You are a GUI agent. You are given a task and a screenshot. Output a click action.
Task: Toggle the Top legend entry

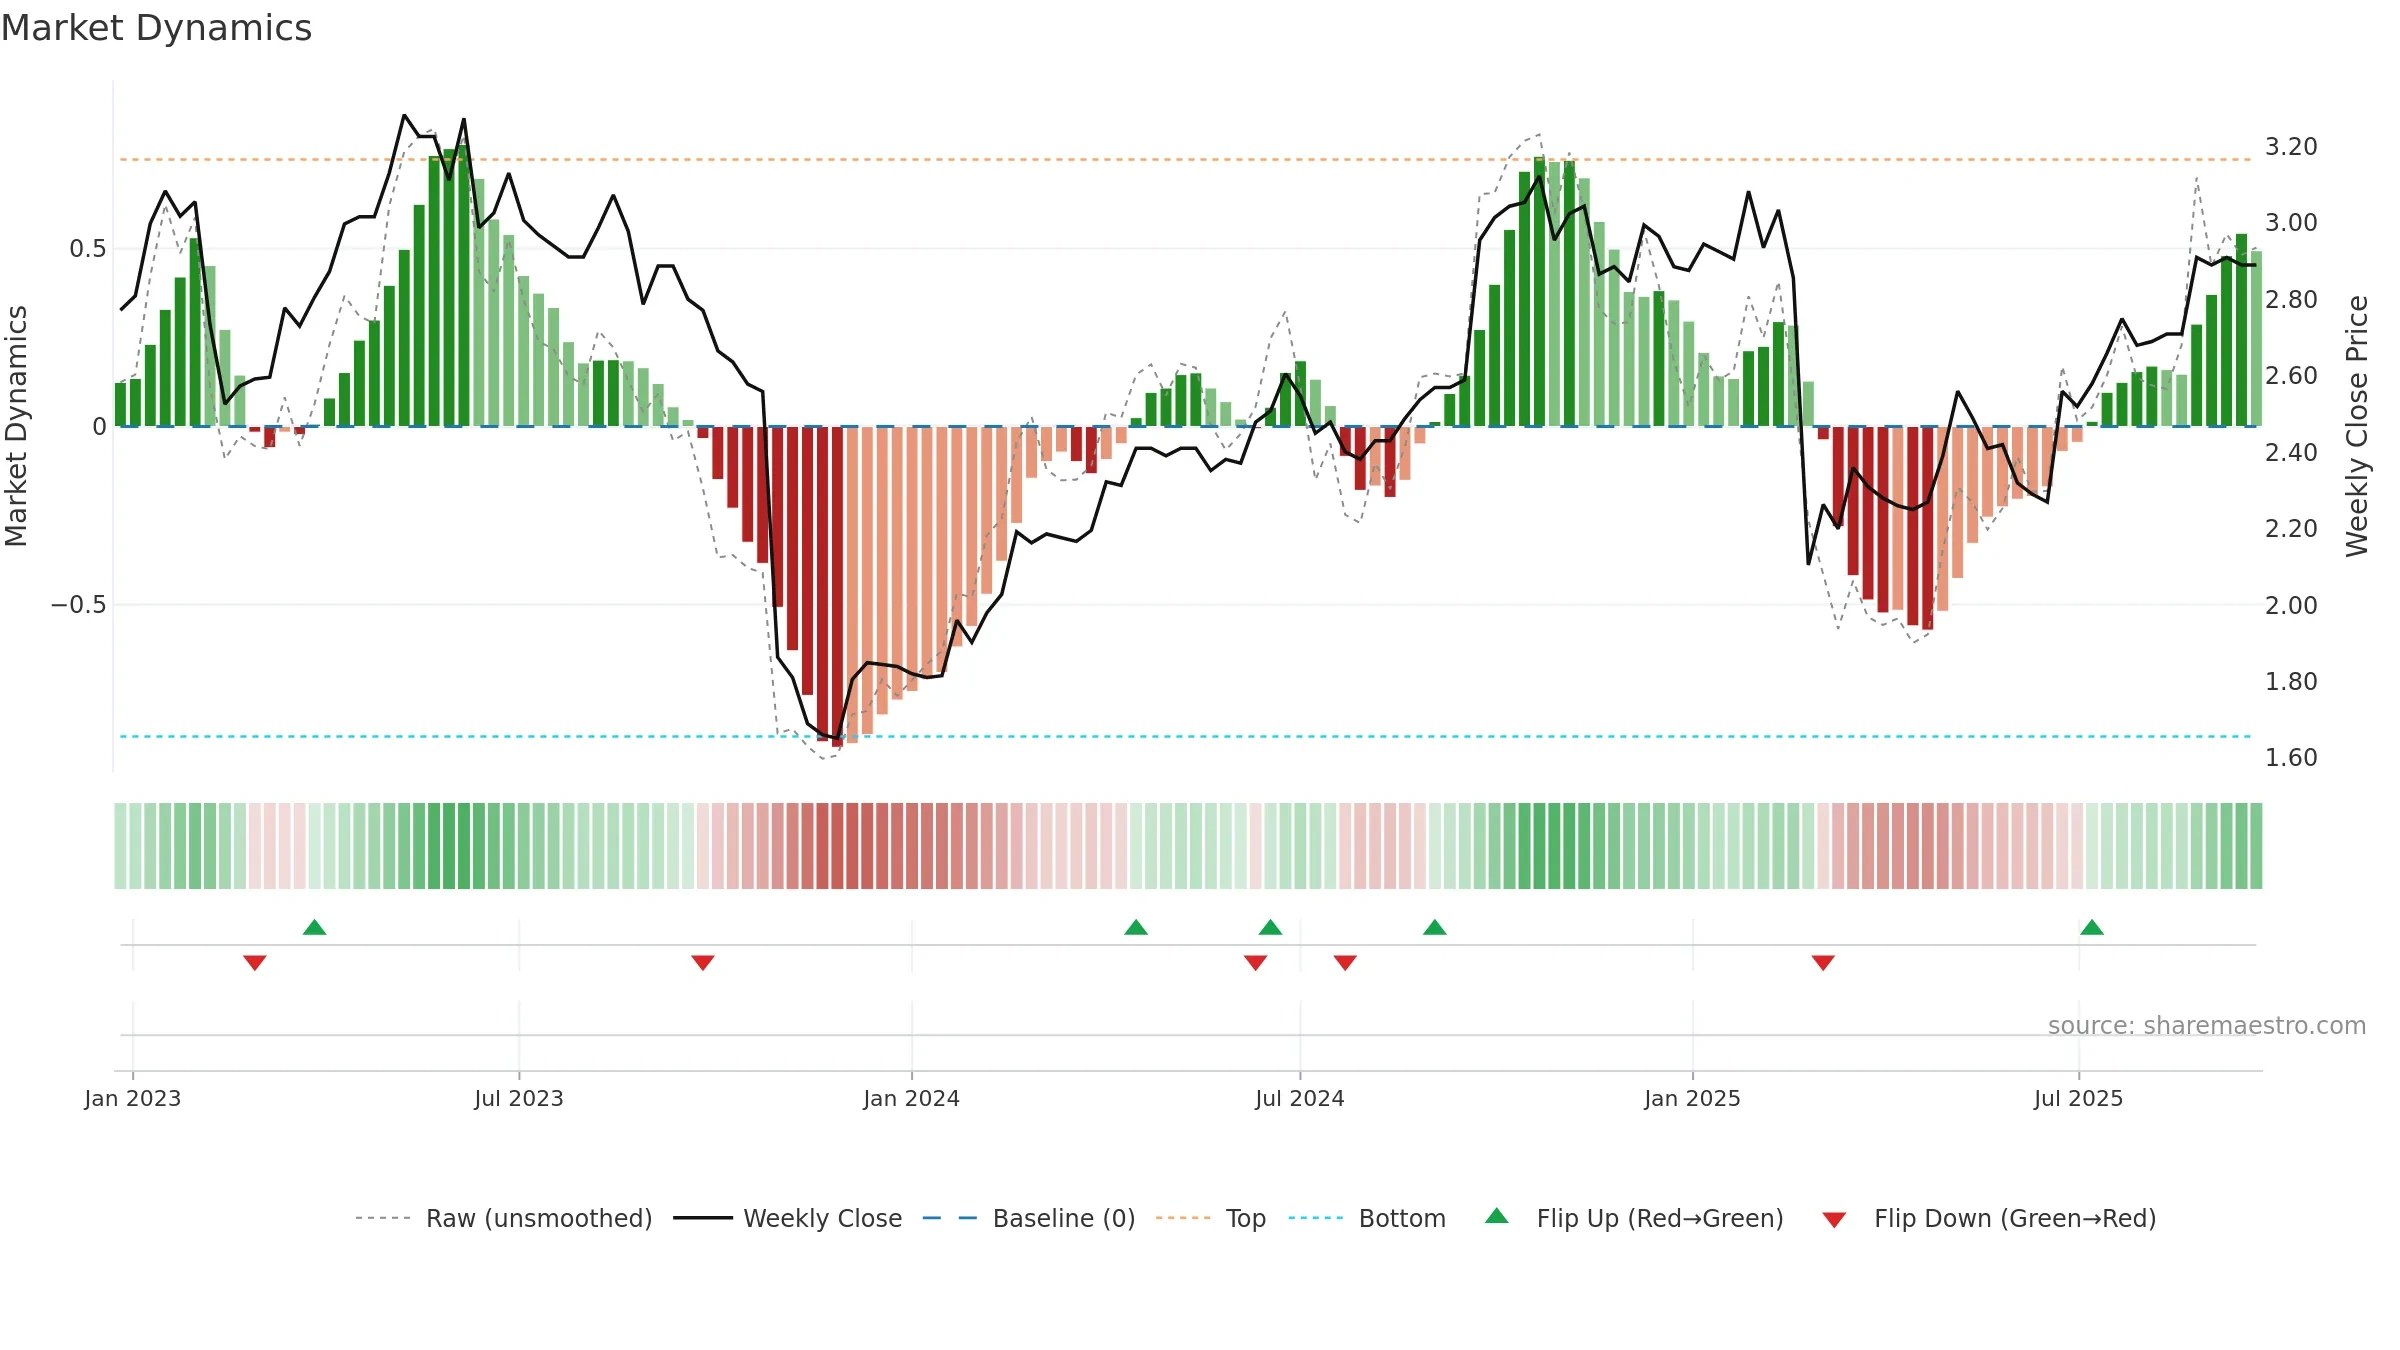[x=1211, y=1218]
